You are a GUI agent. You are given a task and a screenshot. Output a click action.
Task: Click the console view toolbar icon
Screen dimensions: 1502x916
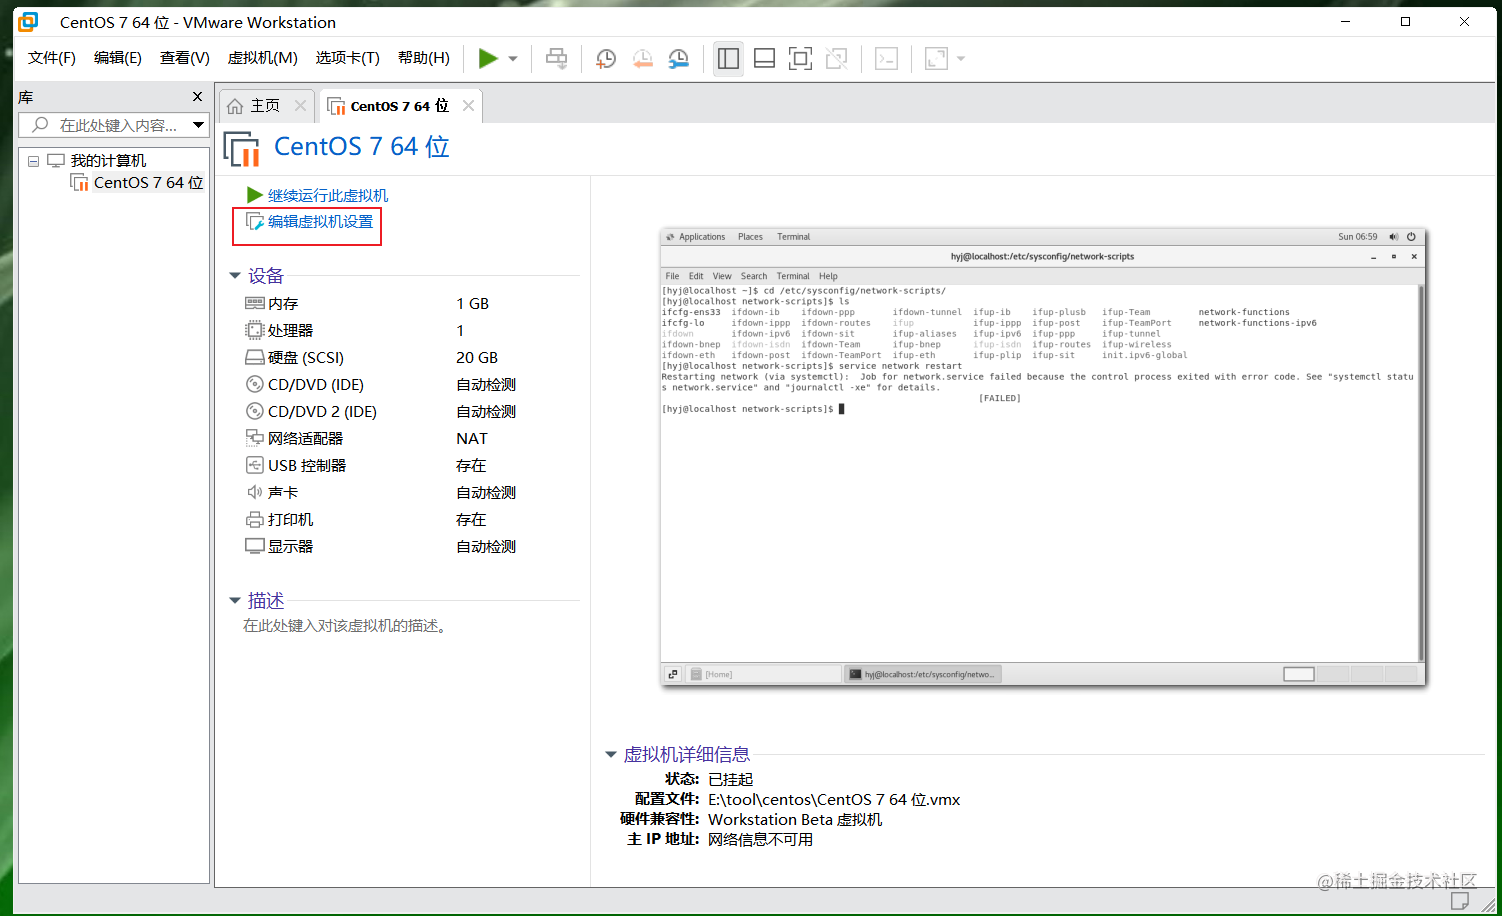point(887,58)
